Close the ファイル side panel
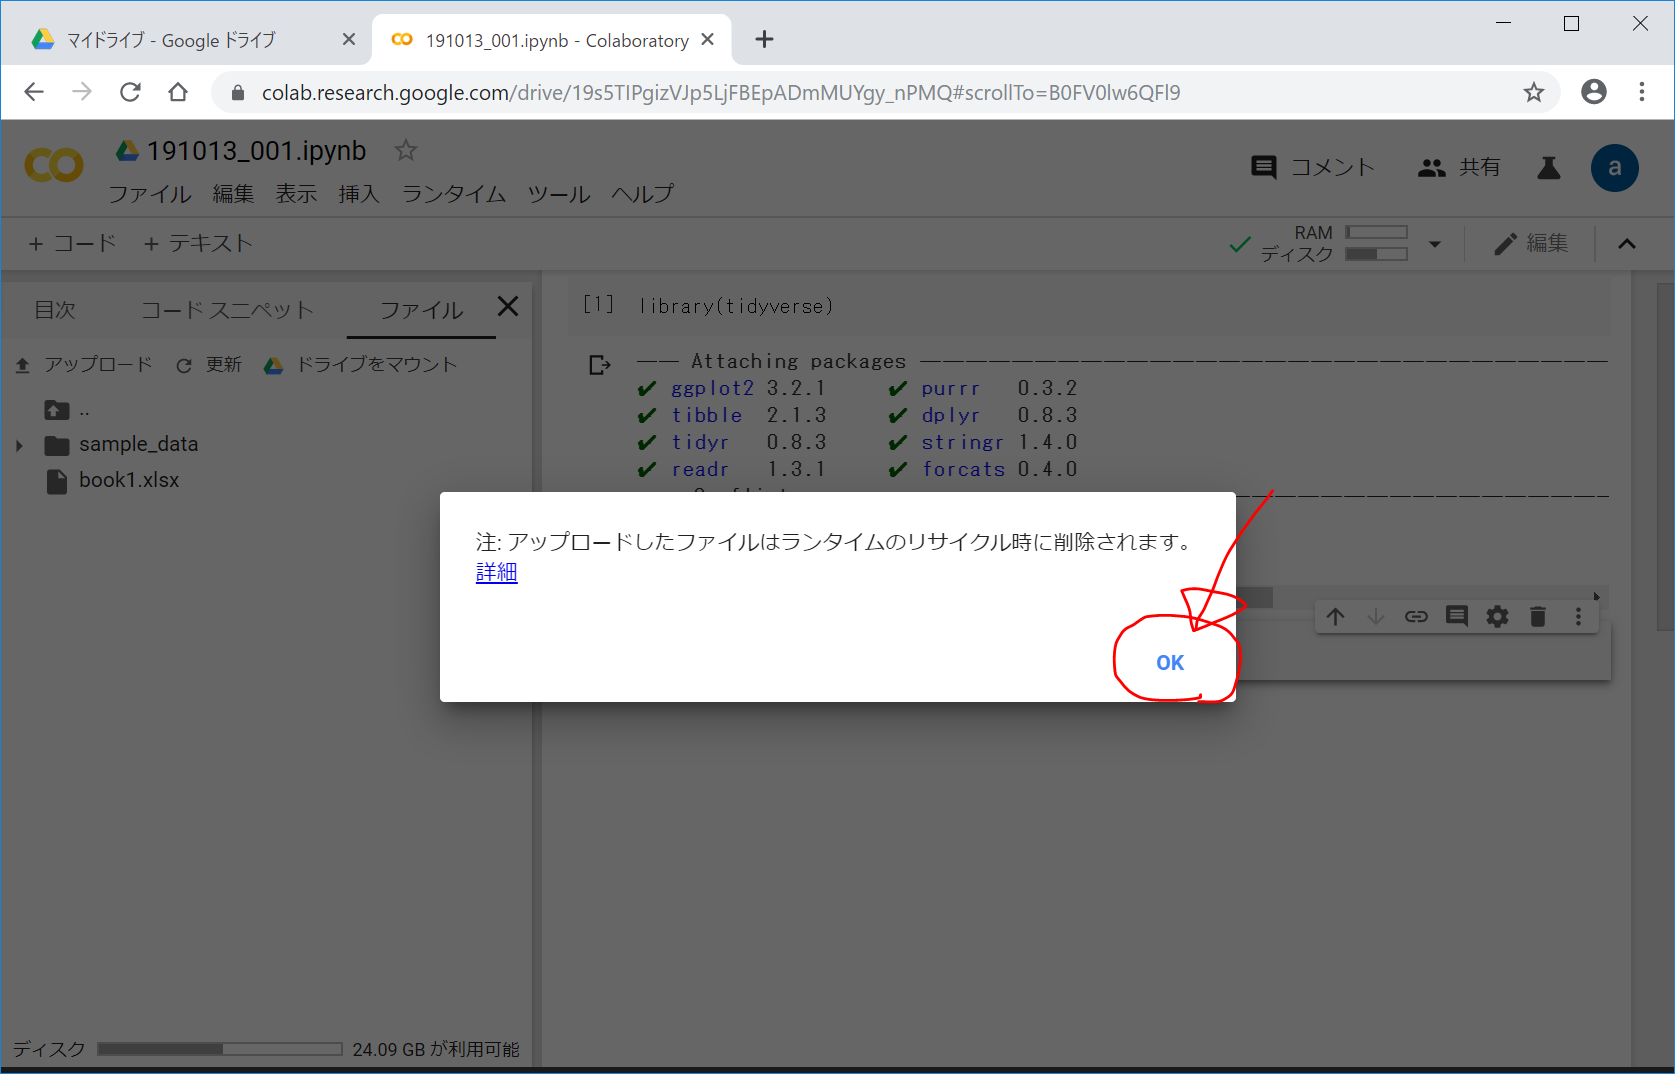Screen dimensions: 1675x1074 508,306
